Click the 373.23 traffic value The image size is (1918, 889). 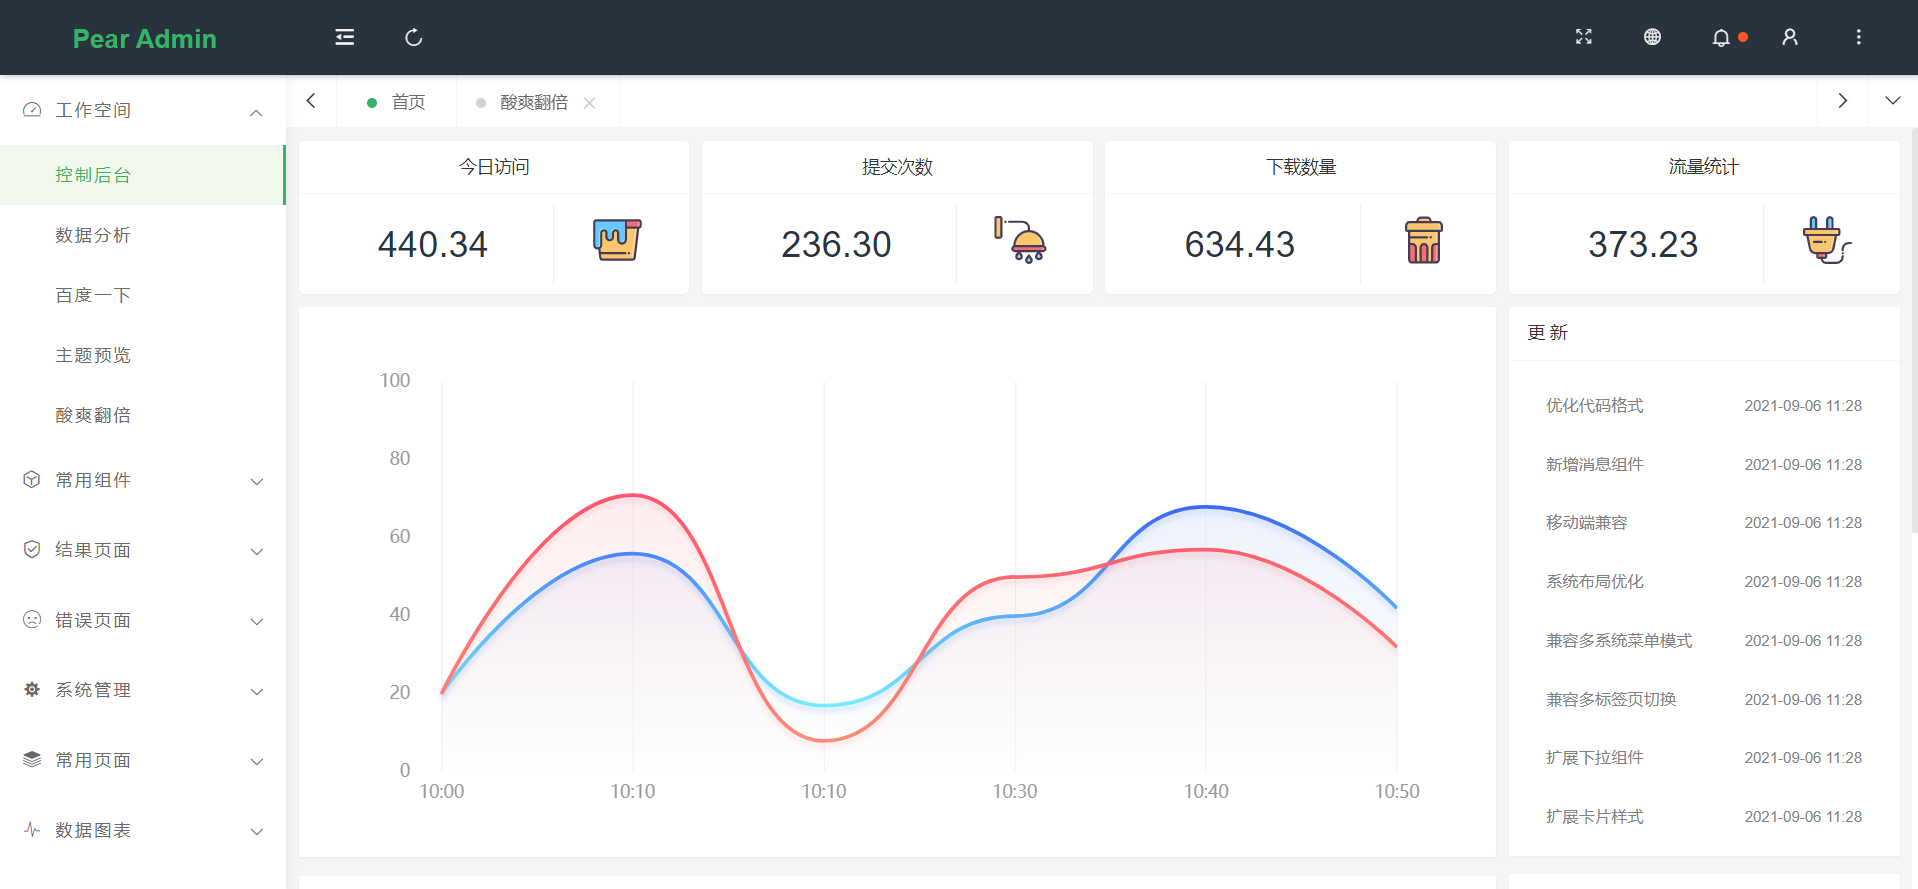pos(1643,244)
